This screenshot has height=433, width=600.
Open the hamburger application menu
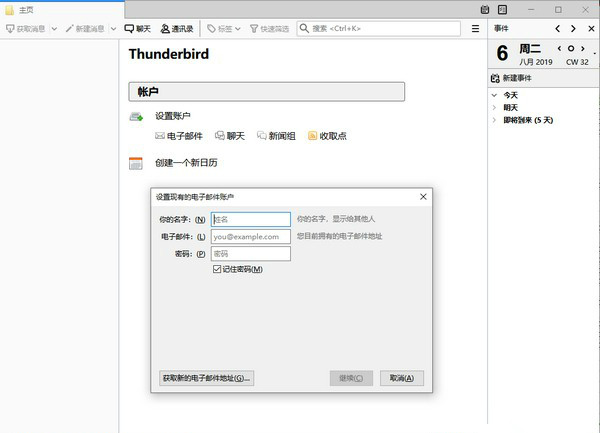coord(476,29)
